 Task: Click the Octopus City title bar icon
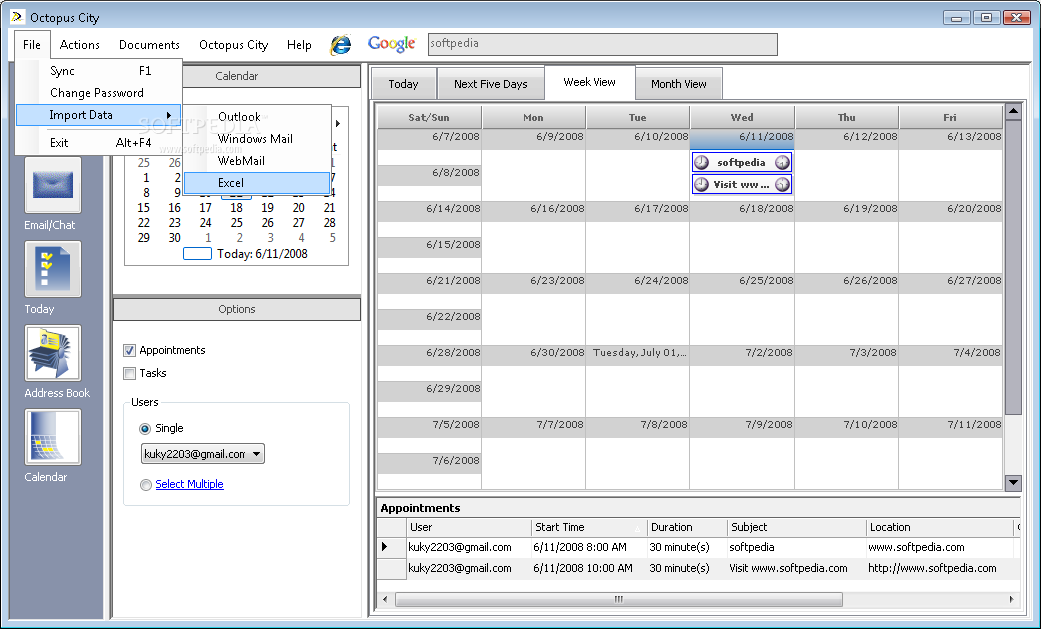point(18,17)
